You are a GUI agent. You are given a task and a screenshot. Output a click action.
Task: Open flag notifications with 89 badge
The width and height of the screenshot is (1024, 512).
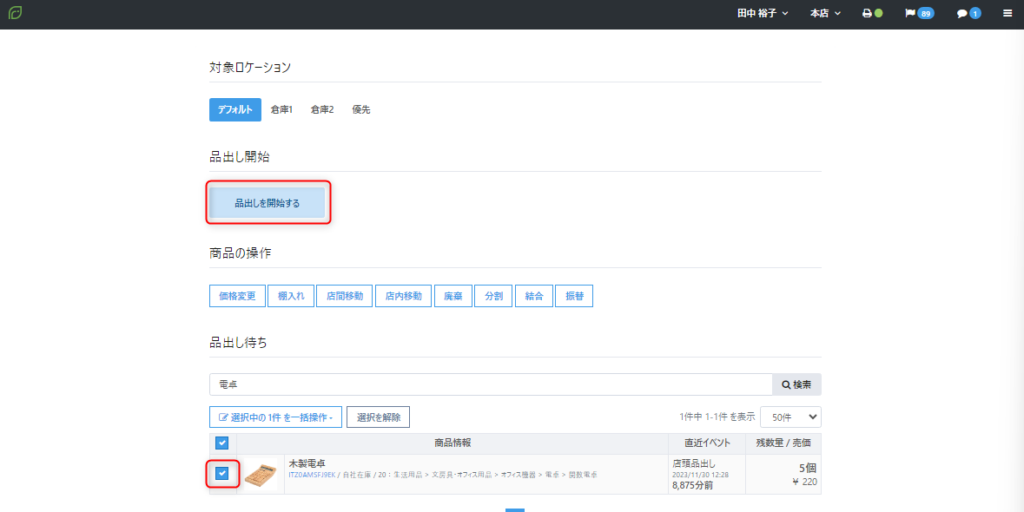coord(919,13)
